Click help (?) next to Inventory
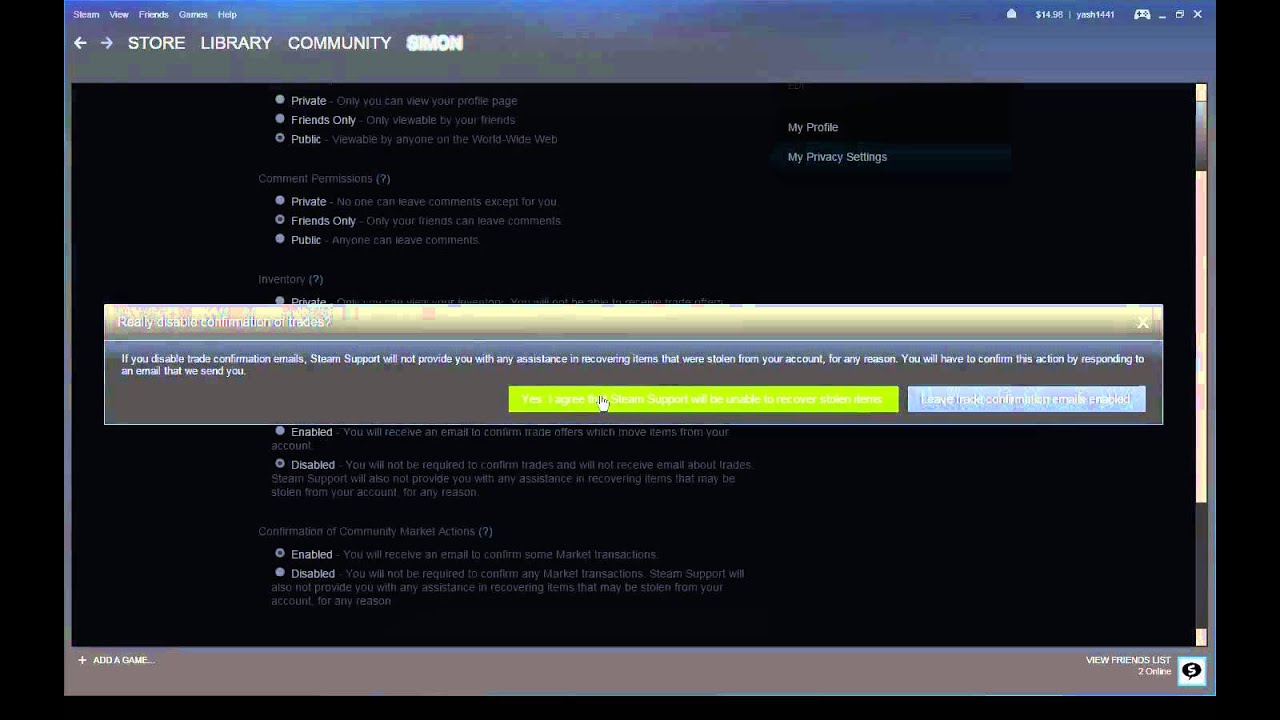This screenshot has width=1280, height=720. point(316,279)
